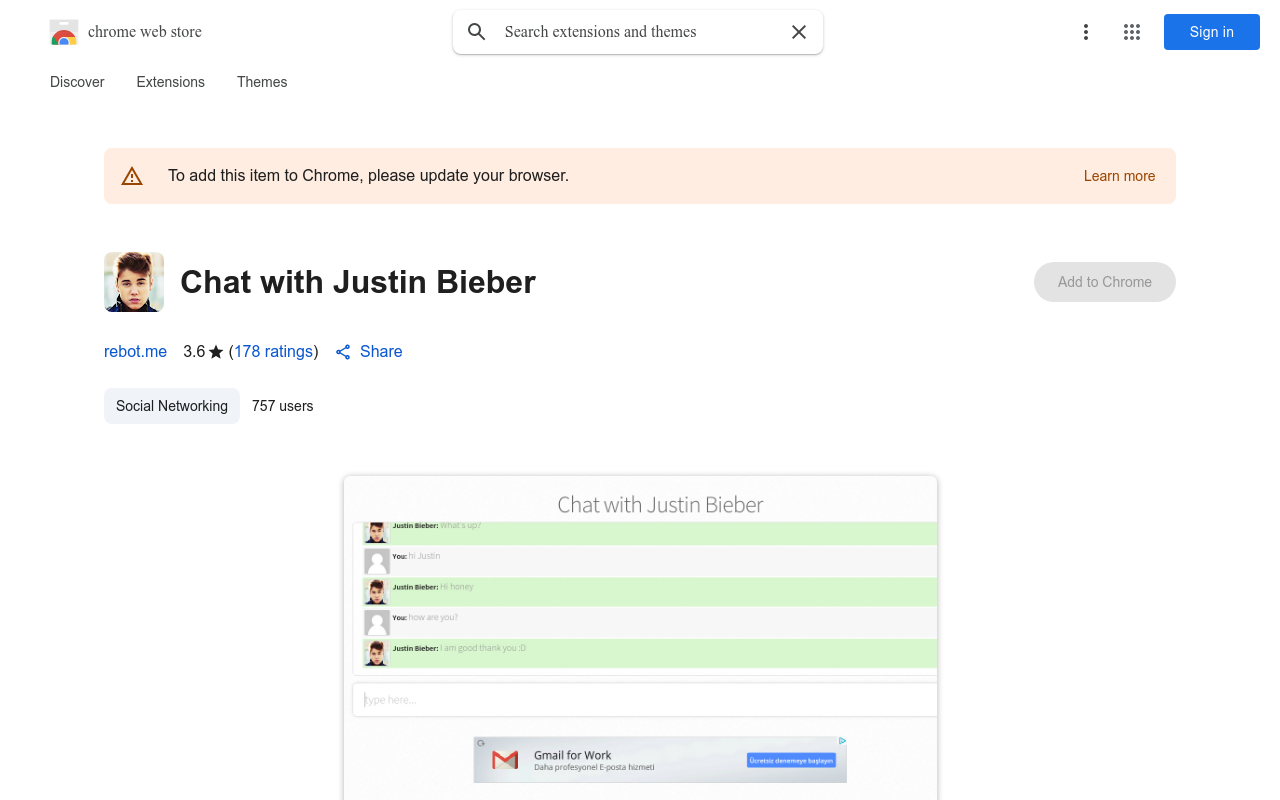The image size is (1280, 800).
Task: Open the Themes tab
Action: [x=262, y=82]
